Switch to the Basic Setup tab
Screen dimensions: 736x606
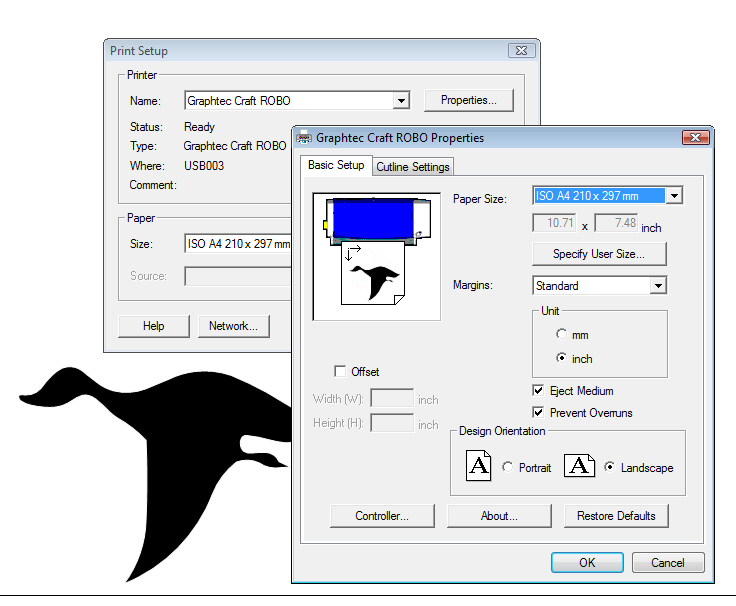336,165
